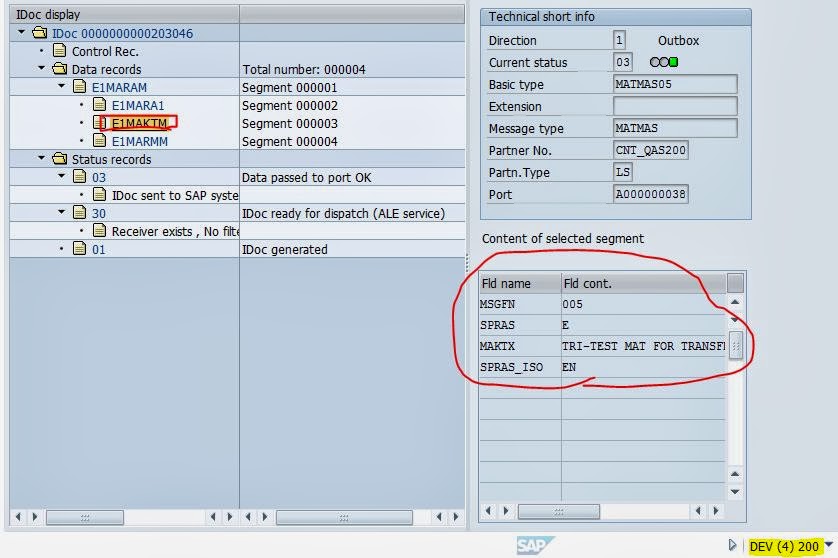The image size is (838, 558).
Task: Open IDoc 0000000000203046 root link
Action: point(122,33)
